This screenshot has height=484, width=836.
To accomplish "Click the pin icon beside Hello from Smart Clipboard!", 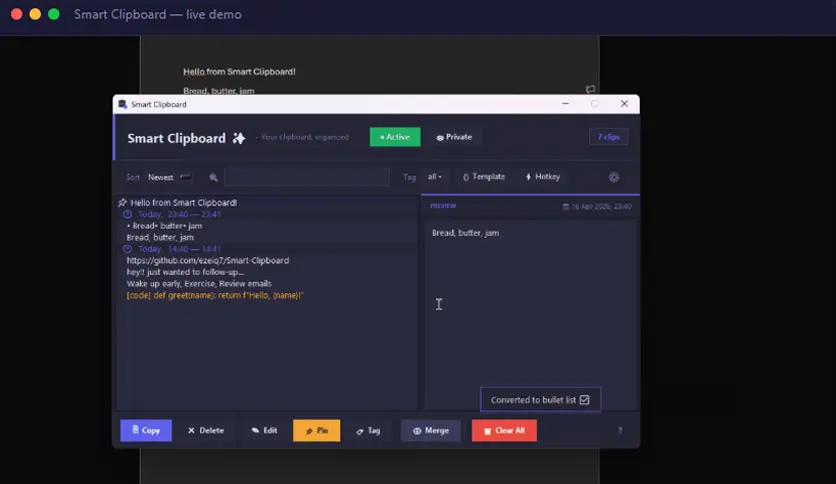I will pyautogui.click(x=123, y=203).
